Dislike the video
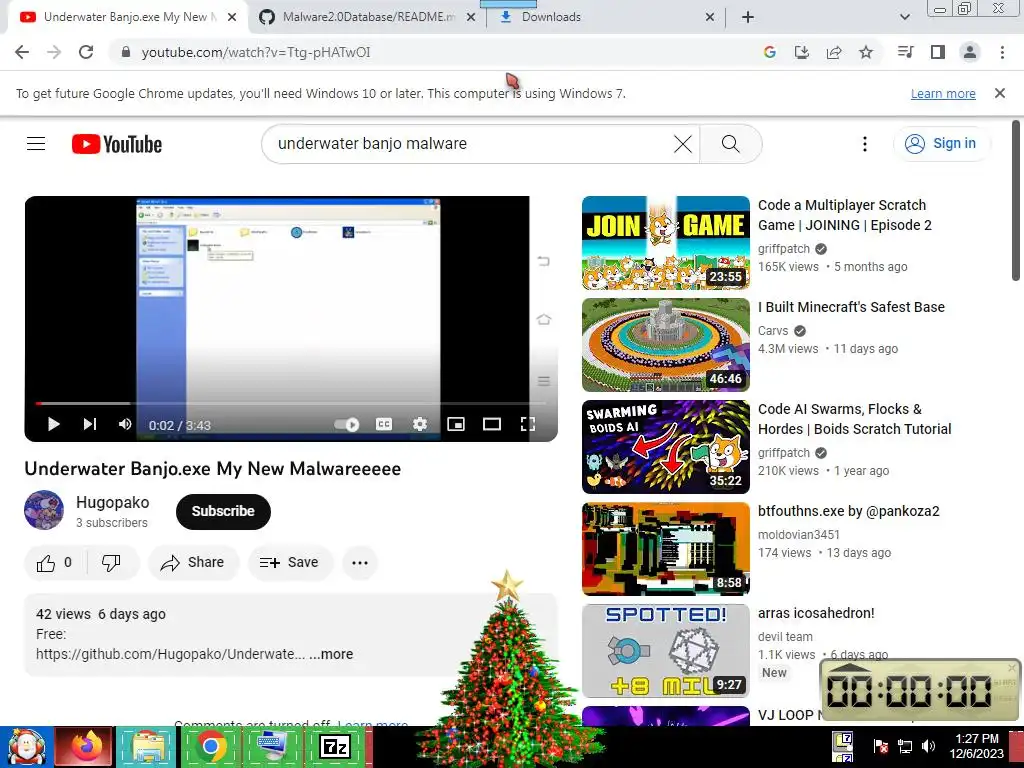This screenshot has width=1024, height=768. click(111, 562)
